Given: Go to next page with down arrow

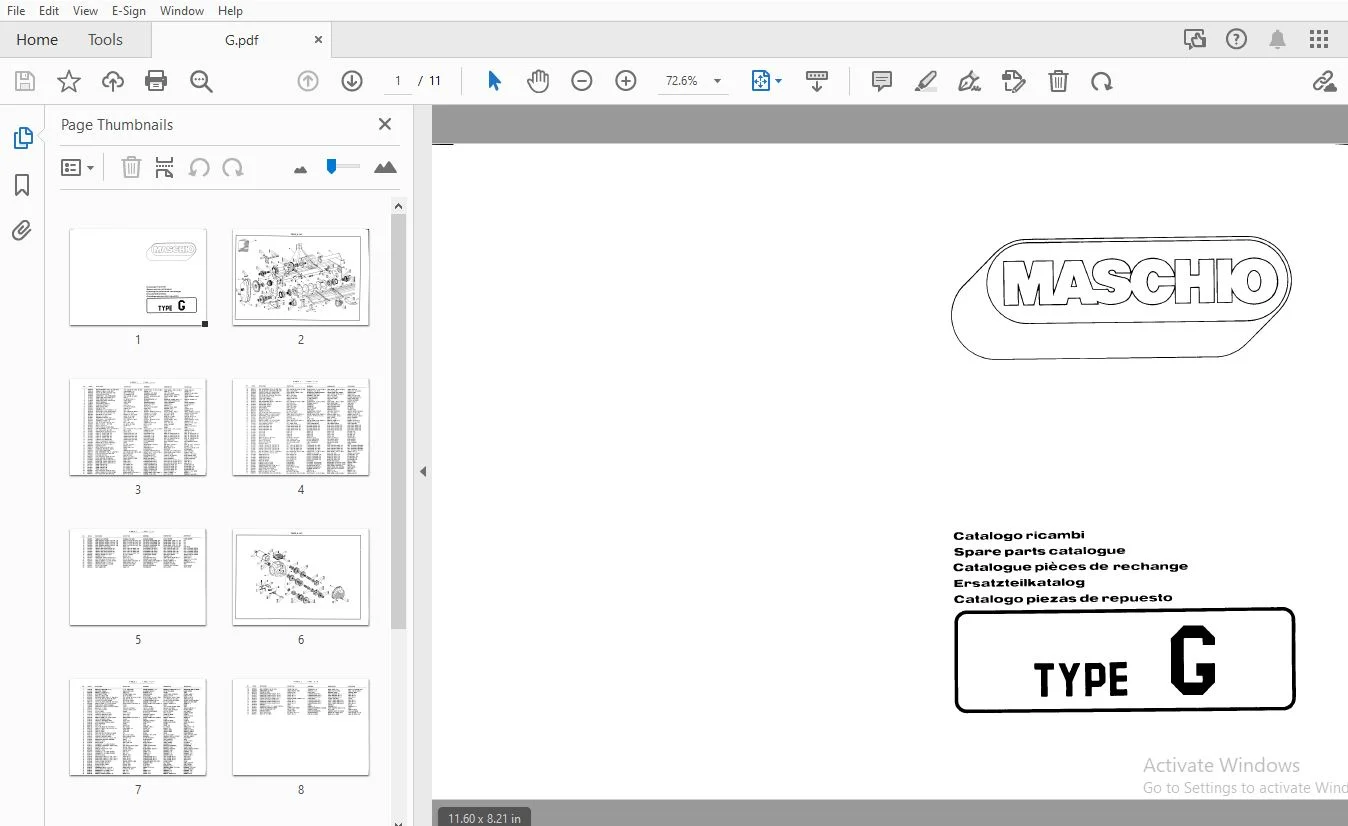Looking at the screenshot, I should [352, 81].
